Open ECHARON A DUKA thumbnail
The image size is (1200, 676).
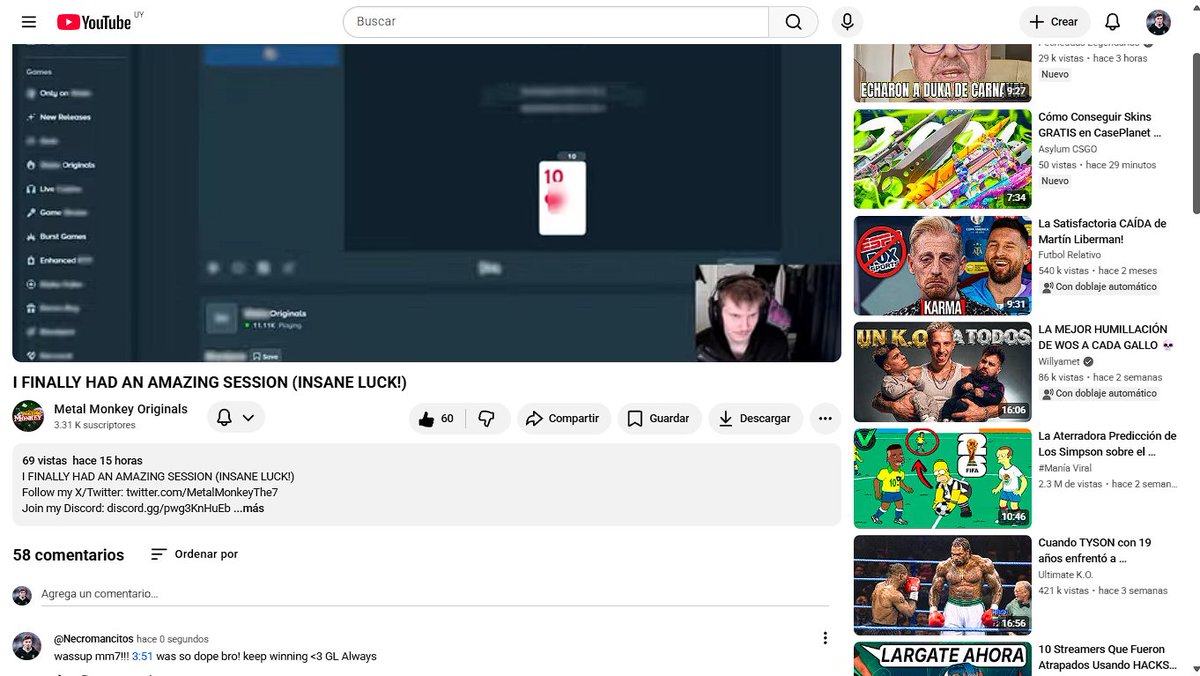942,73
